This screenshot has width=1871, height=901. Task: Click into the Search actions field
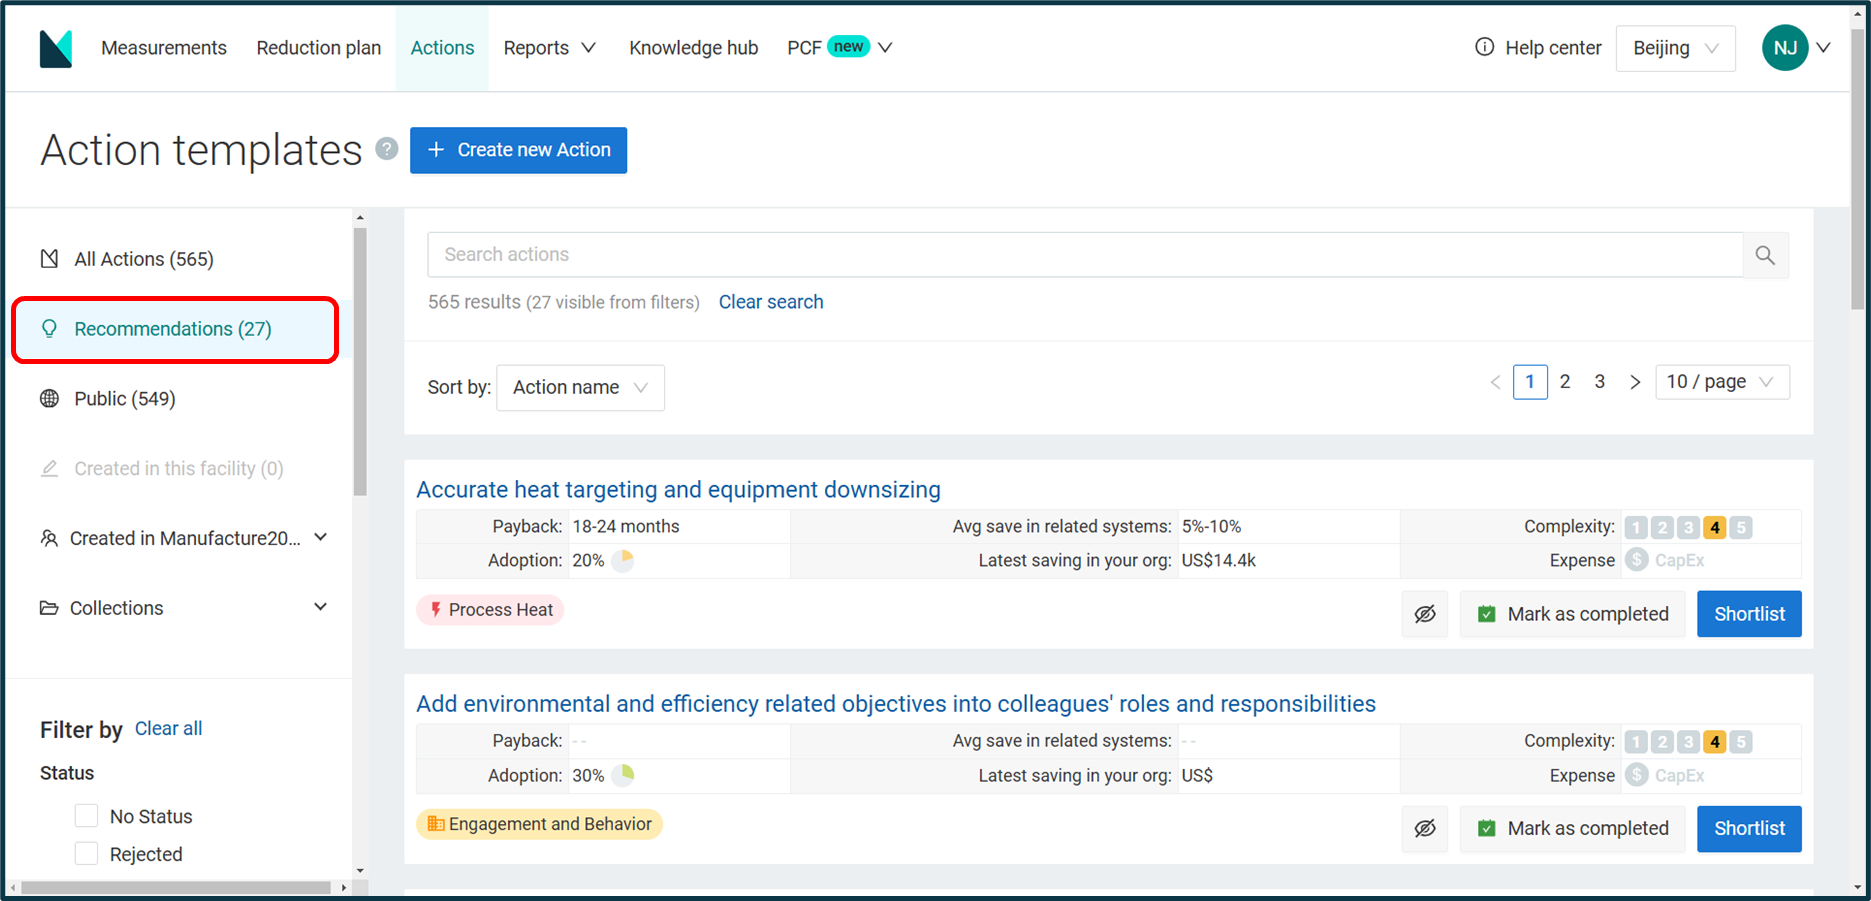point(1084,255)
